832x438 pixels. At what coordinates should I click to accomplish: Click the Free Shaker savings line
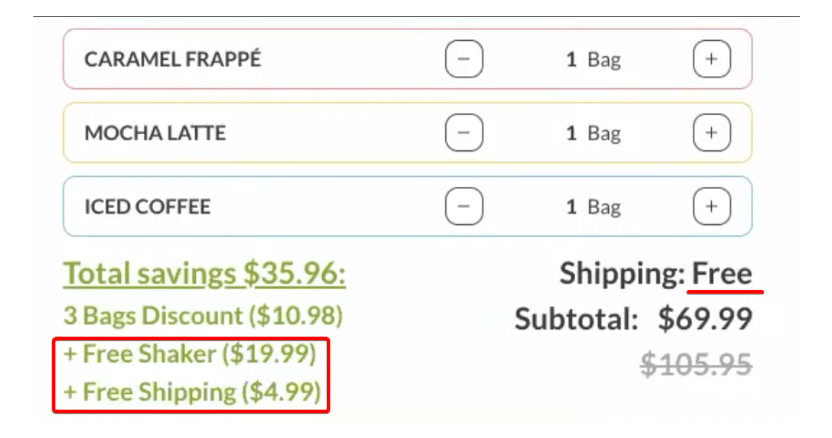pos(190,354)
